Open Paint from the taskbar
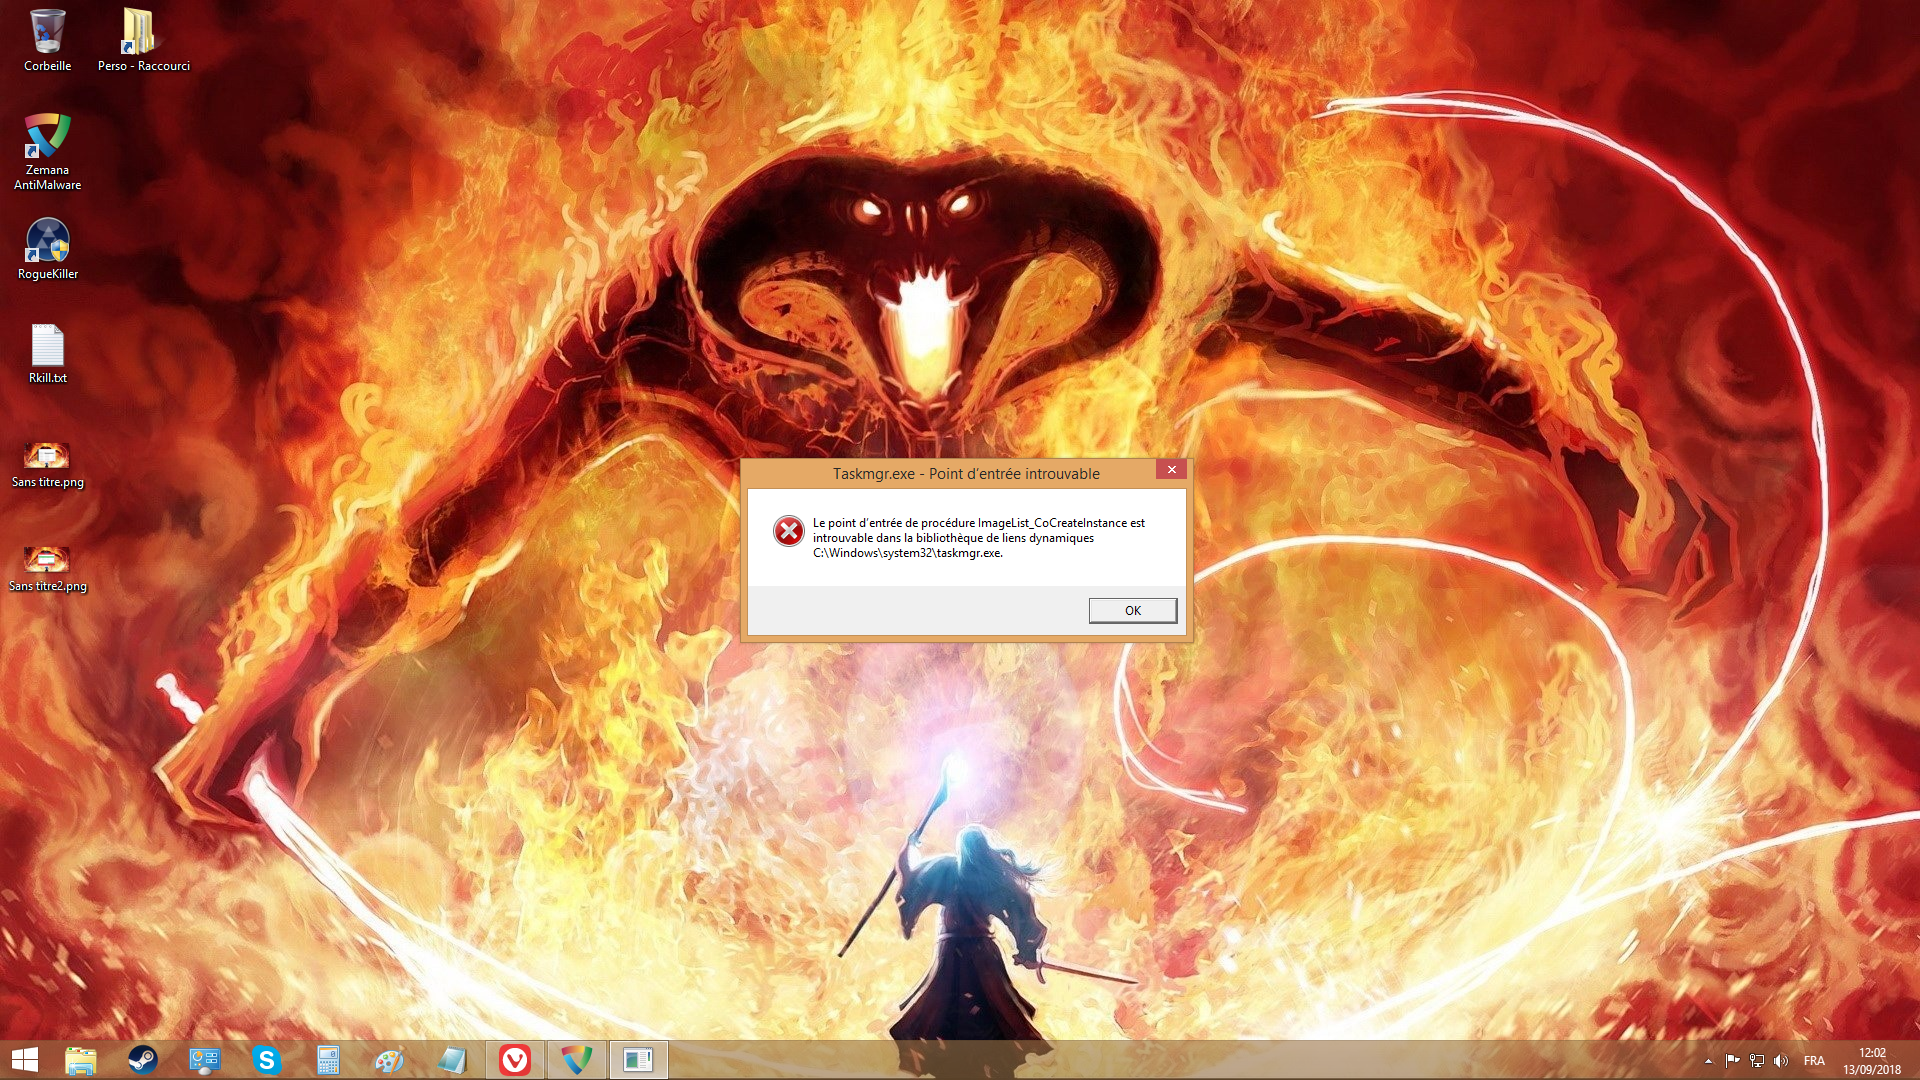The height and width of the screenshot is (1080, 1920). click(x=390, y=1060)
